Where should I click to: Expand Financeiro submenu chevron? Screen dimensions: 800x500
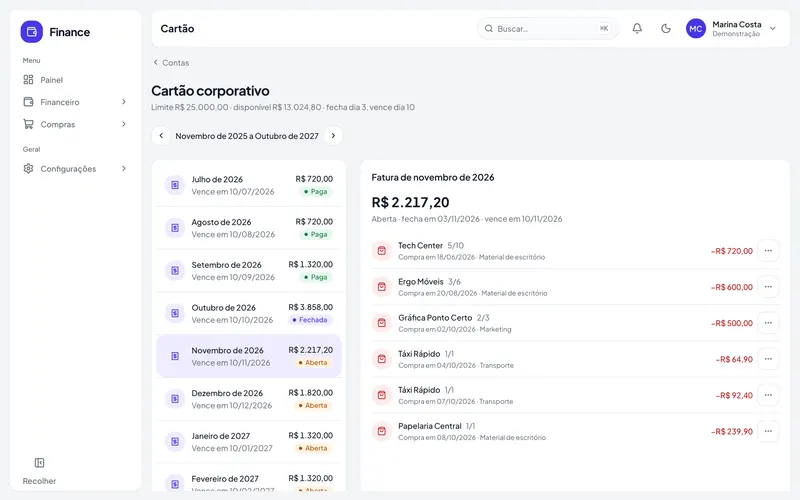123,102
